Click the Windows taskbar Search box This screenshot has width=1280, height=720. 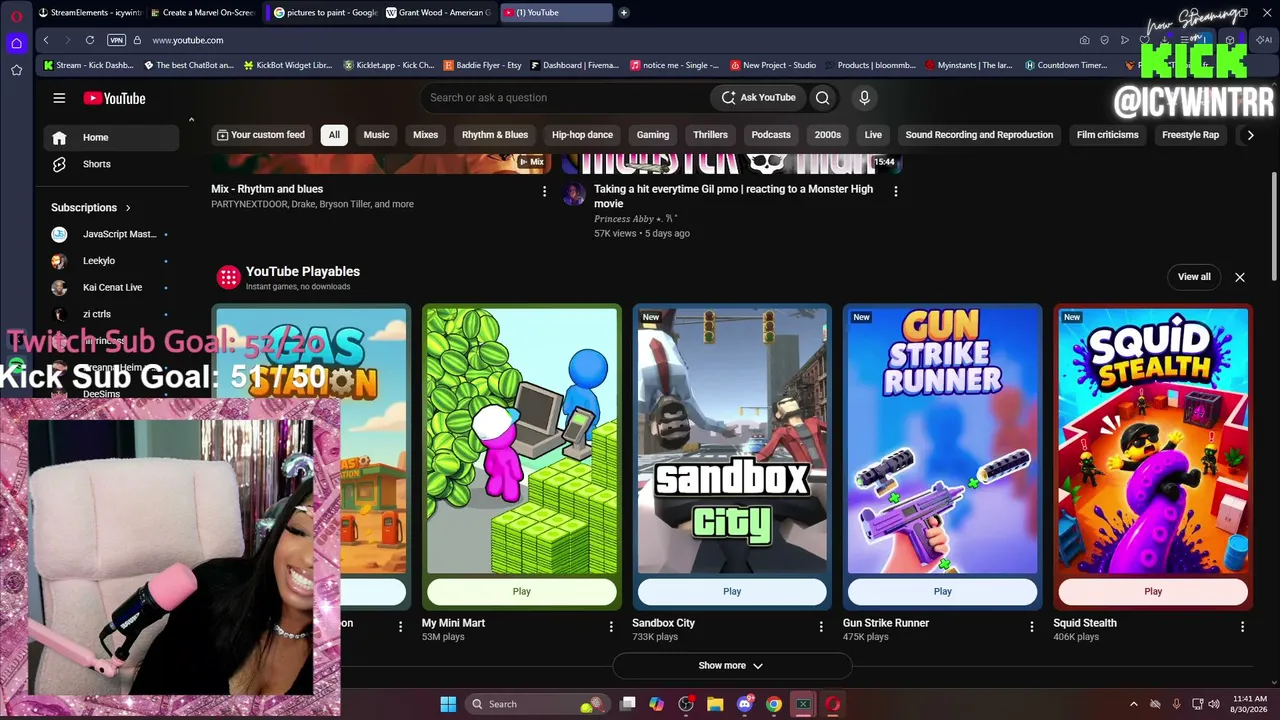(538, 704)
